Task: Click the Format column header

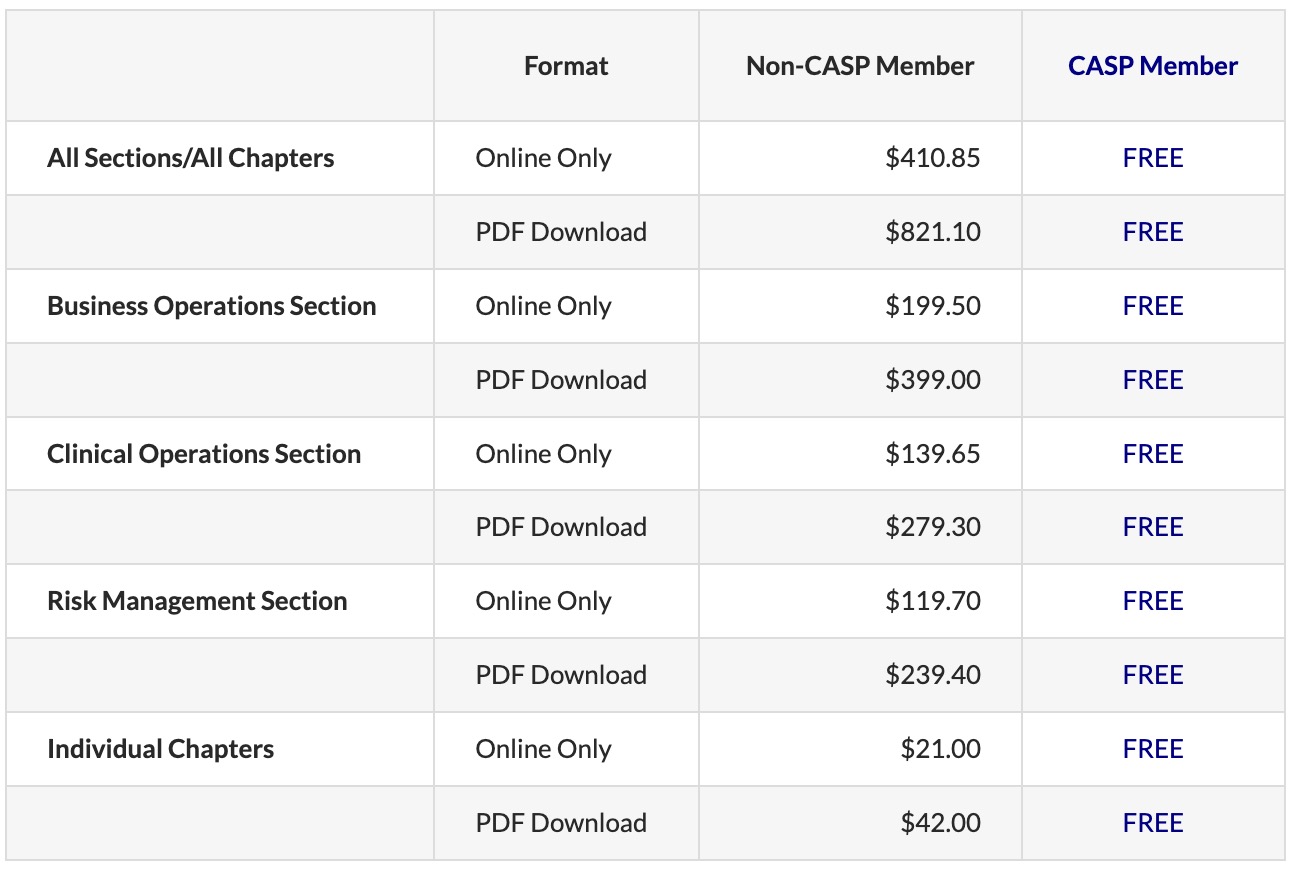Action: click(x=566, y=66)
